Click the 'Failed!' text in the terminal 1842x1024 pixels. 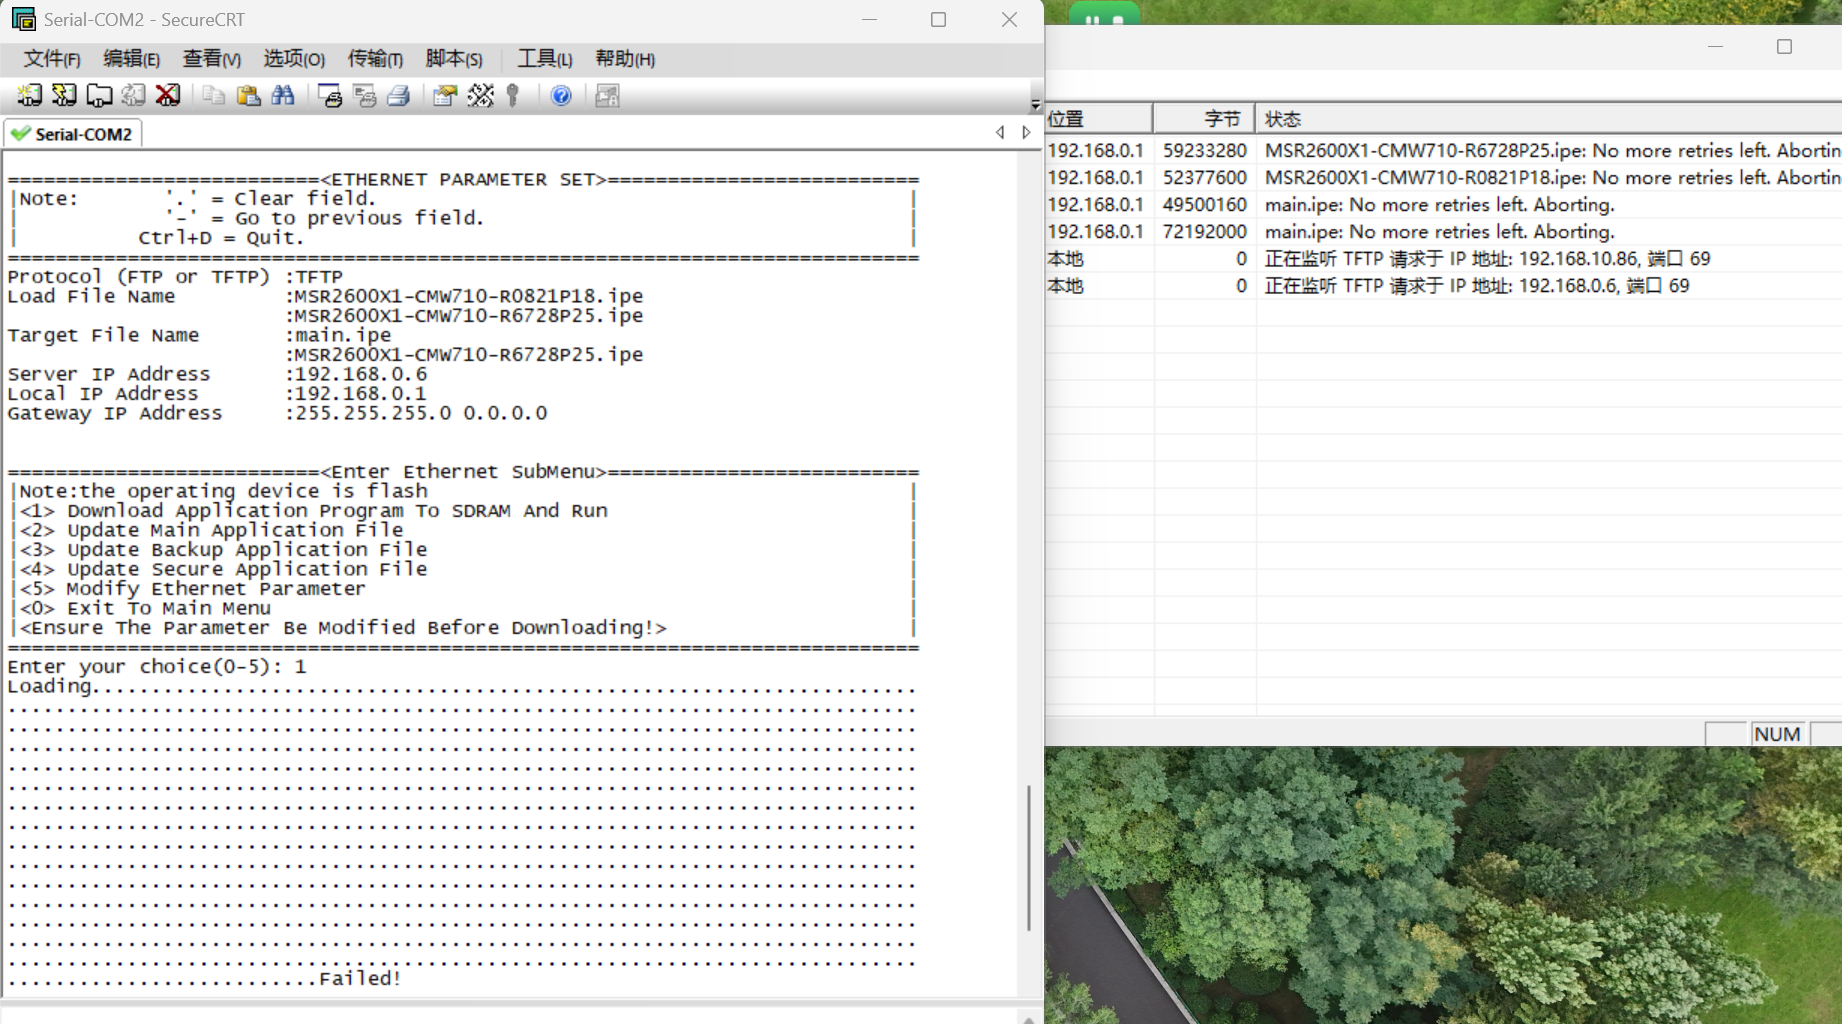pos(360,978)
